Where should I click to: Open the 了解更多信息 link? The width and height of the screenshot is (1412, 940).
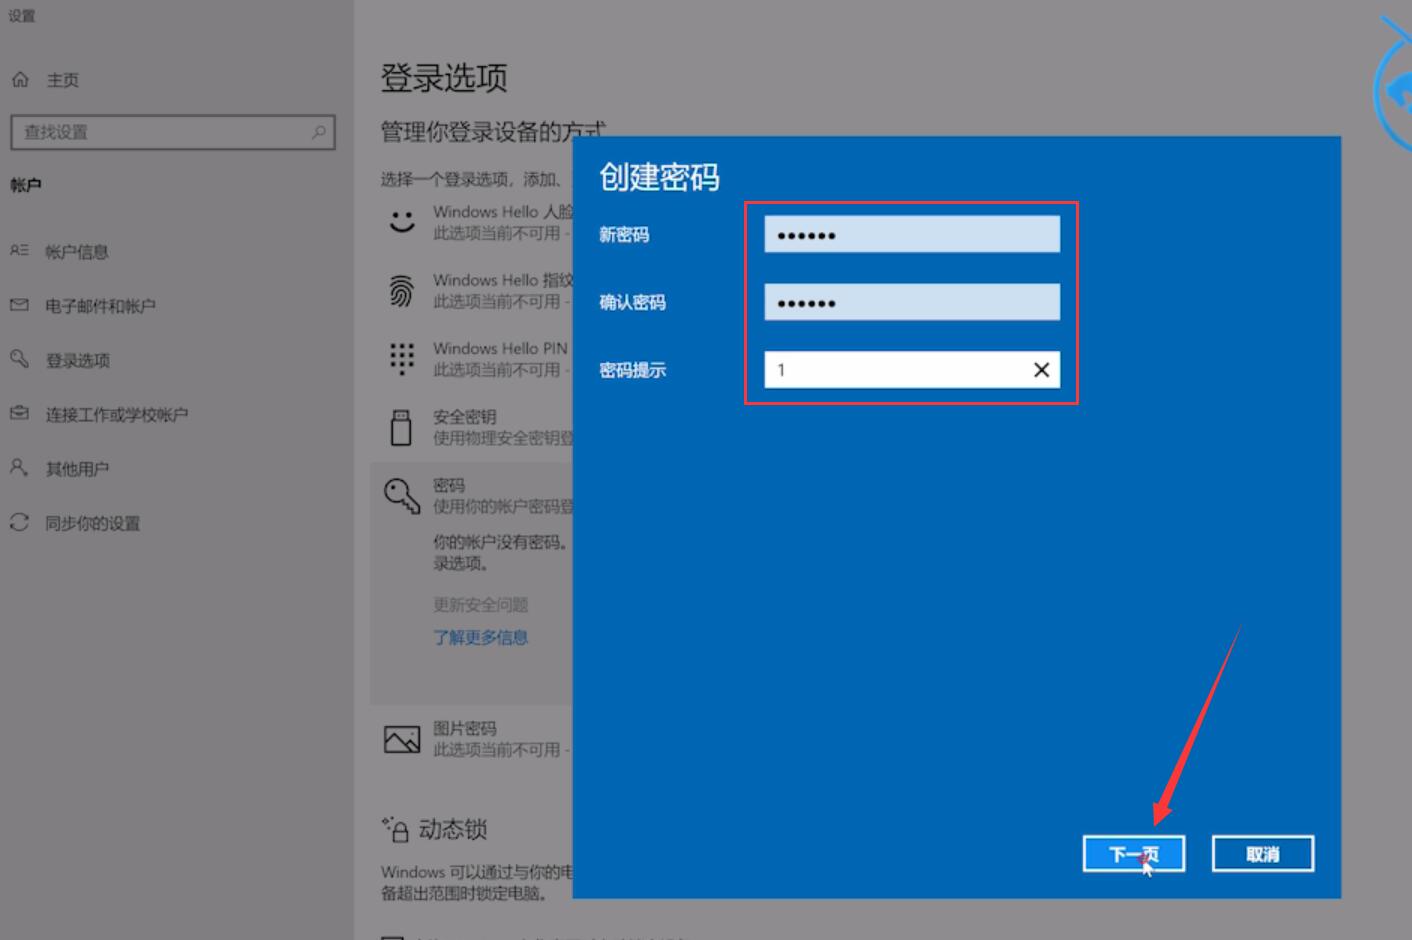pyautogui.click(x=480, y=637)
